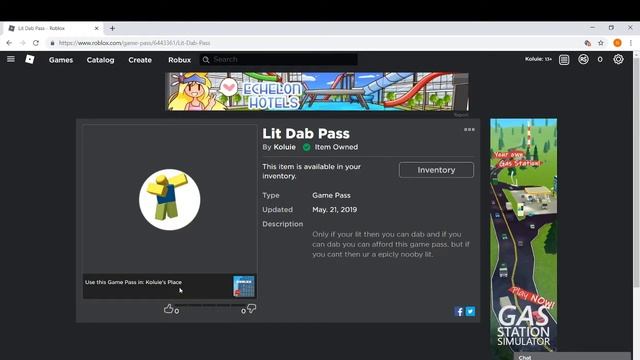This screenshot has width=640, height=360.
Task: Go back to the previous page
Action: (x=9, y=43)
